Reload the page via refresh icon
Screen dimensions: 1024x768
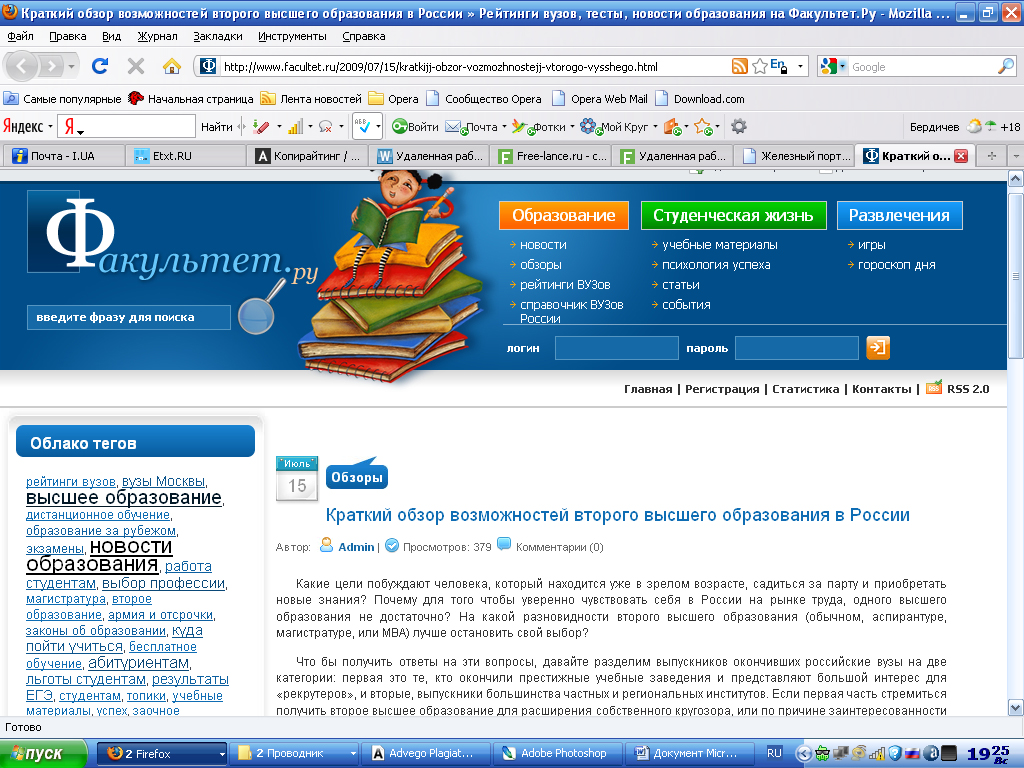pyautogui.click(x=98, y=64)
